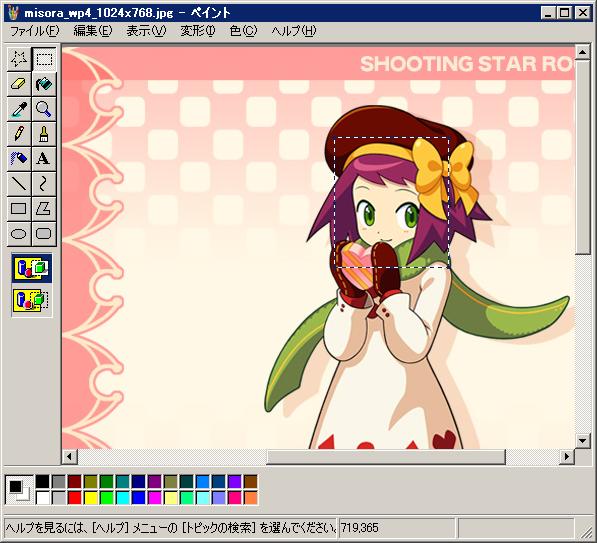Select the Rounded Rectangle tool

point(44,233)
